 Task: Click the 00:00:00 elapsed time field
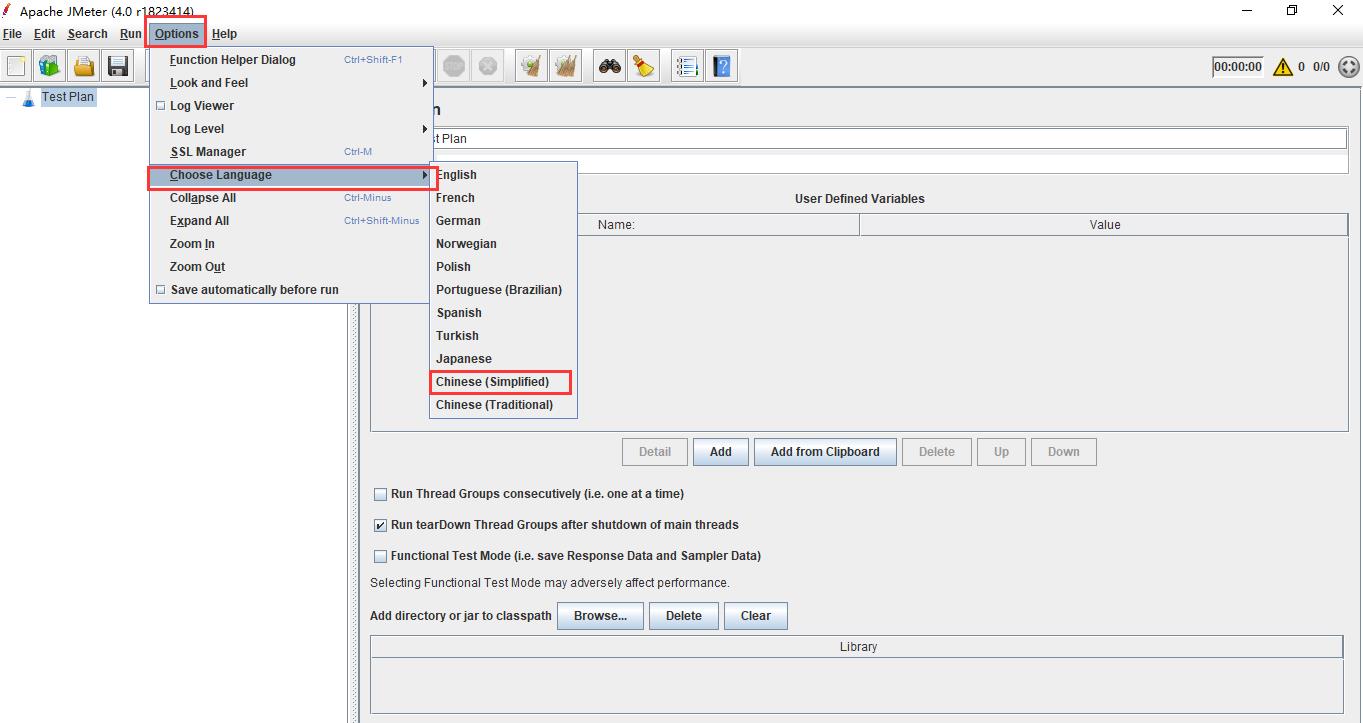coord(1238,67)
